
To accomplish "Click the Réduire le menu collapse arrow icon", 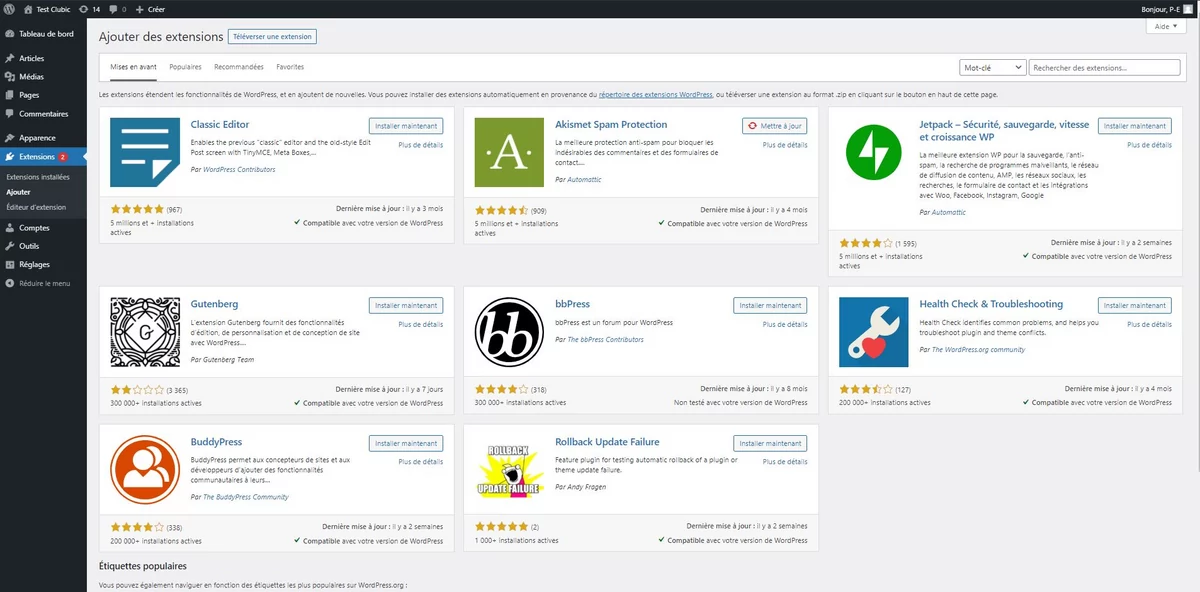I will click(x=9, y=283).
